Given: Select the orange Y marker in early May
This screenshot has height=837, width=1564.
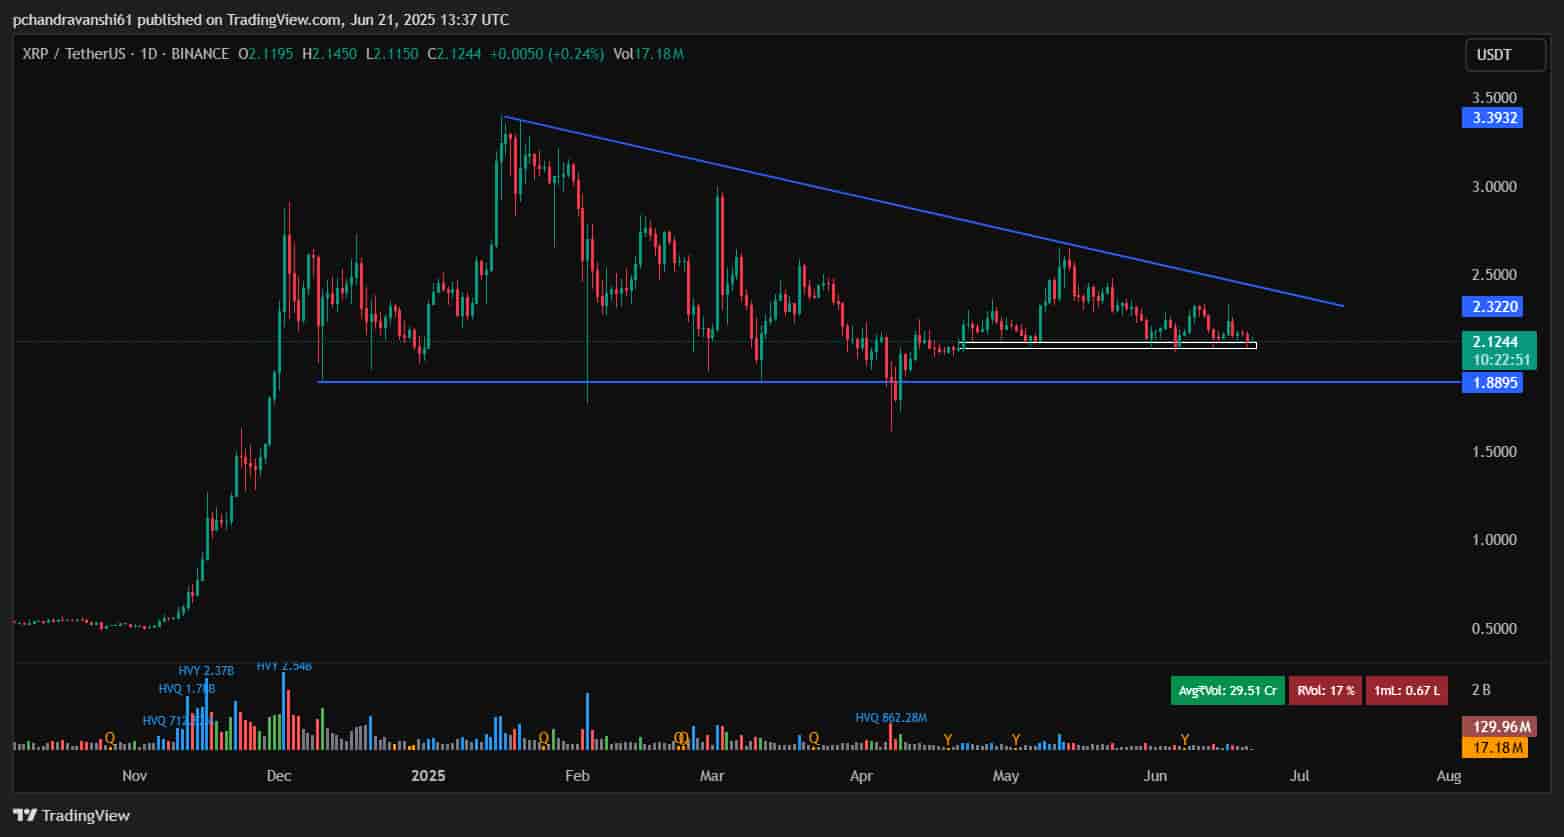Looking at the screenshot, I should coord(1015,739).
